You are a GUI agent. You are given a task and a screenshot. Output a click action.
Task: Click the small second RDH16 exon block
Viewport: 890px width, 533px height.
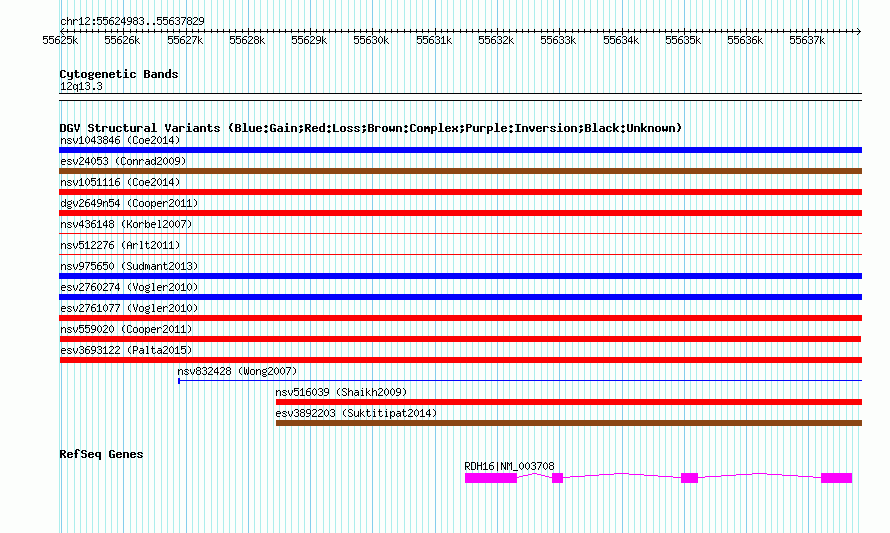[x=557, y=478]
